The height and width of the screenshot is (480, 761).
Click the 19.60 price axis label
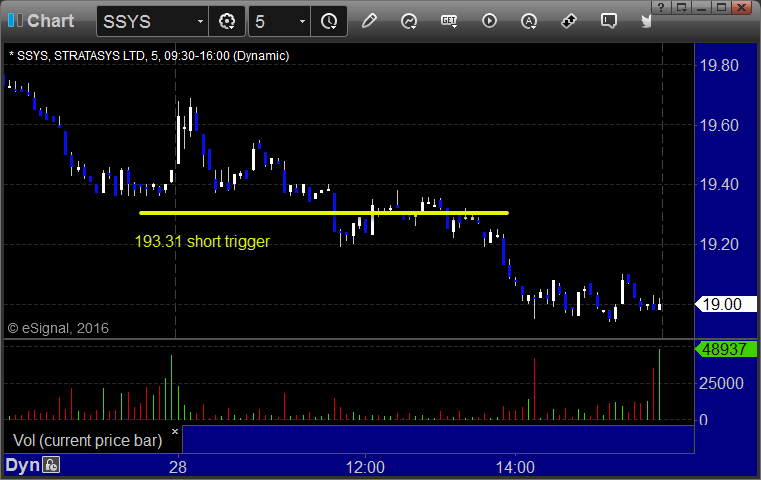(719, 125)
